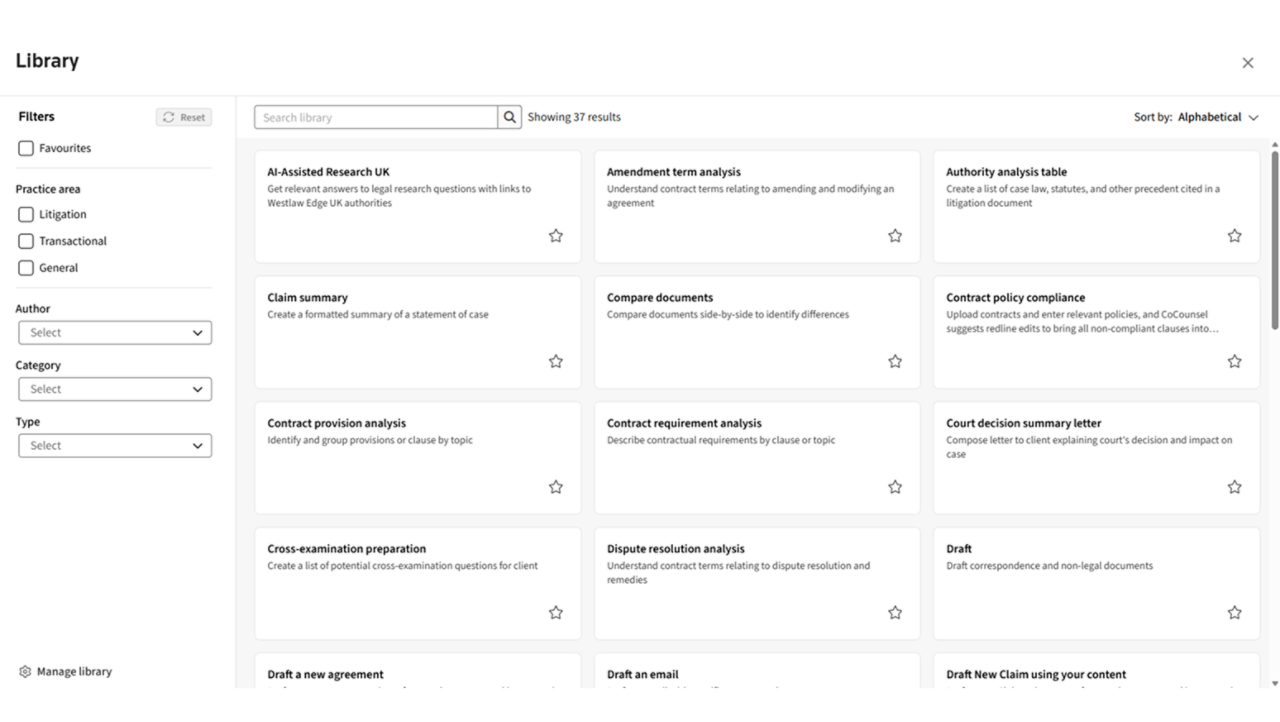
Task: Favourite the AI-Assisted Research UK card star
Action: click(556, 236)
